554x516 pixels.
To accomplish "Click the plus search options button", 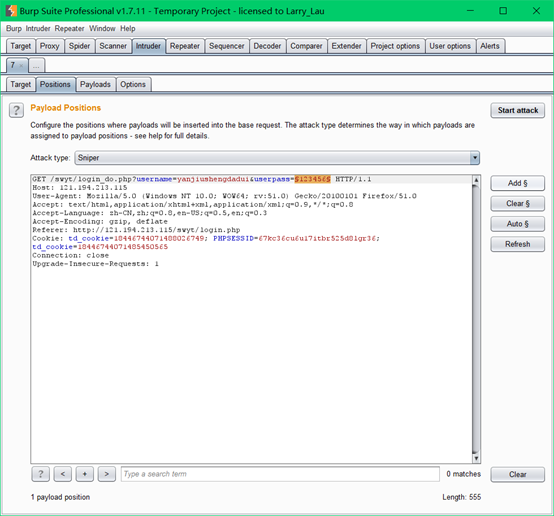I will coord(84,474).
